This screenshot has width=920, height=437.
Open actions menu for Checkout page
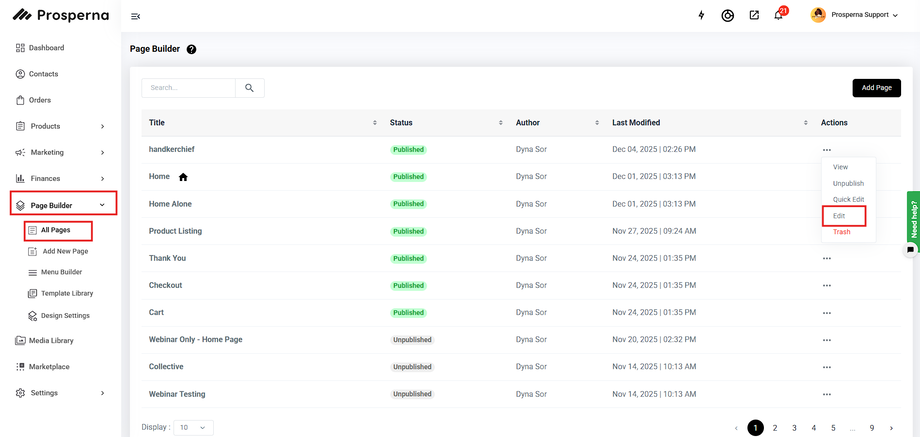click(x=827, y=285)
